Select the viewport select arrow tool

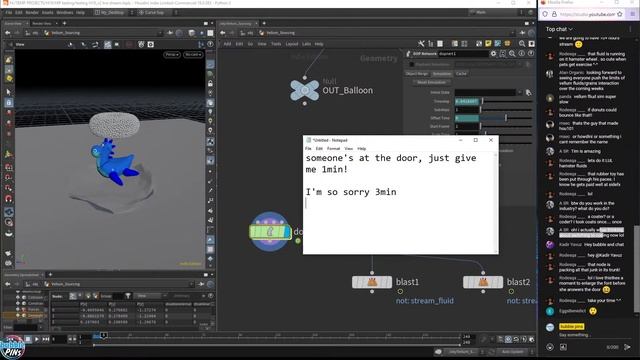click(x=9, y=92)
